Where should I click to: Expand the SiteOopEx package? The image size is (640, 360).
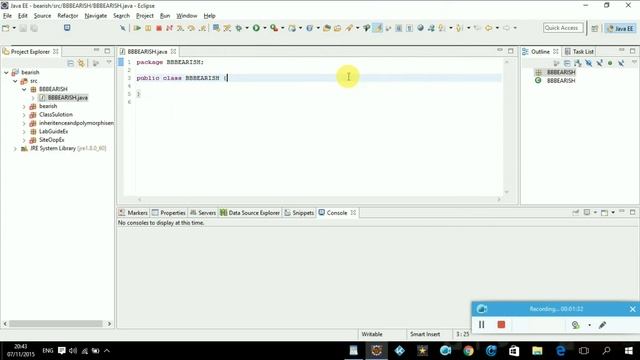click(24, 140)
